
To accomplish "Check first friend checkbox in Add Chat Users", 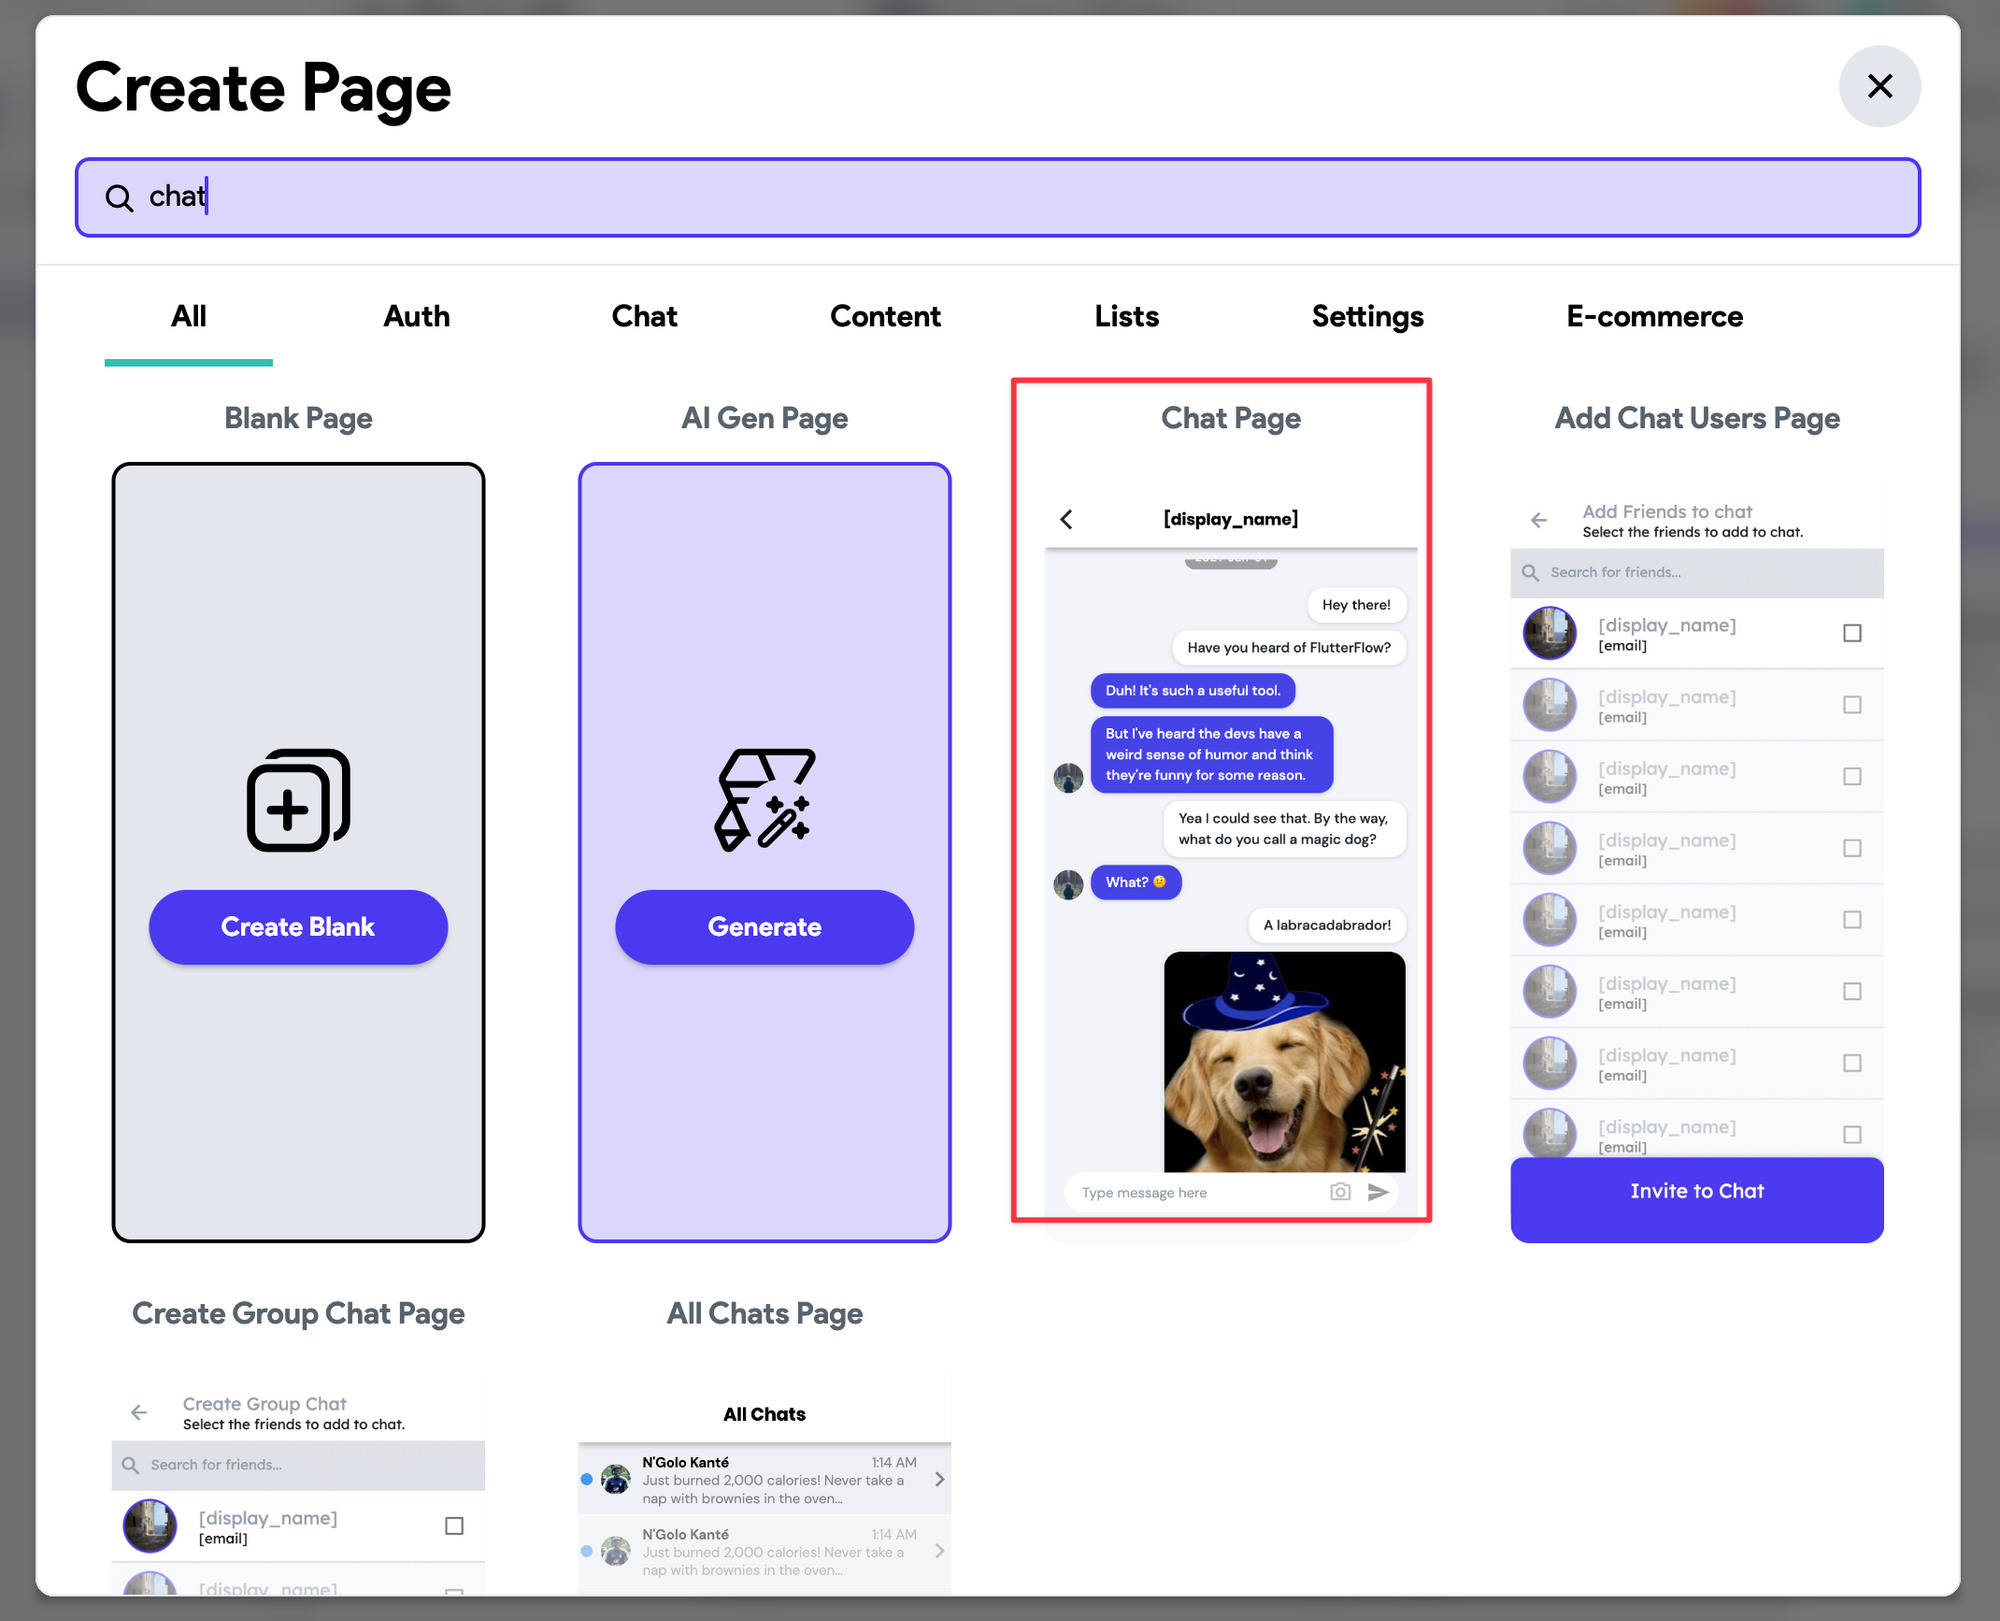I will (x=1852, y=633).
